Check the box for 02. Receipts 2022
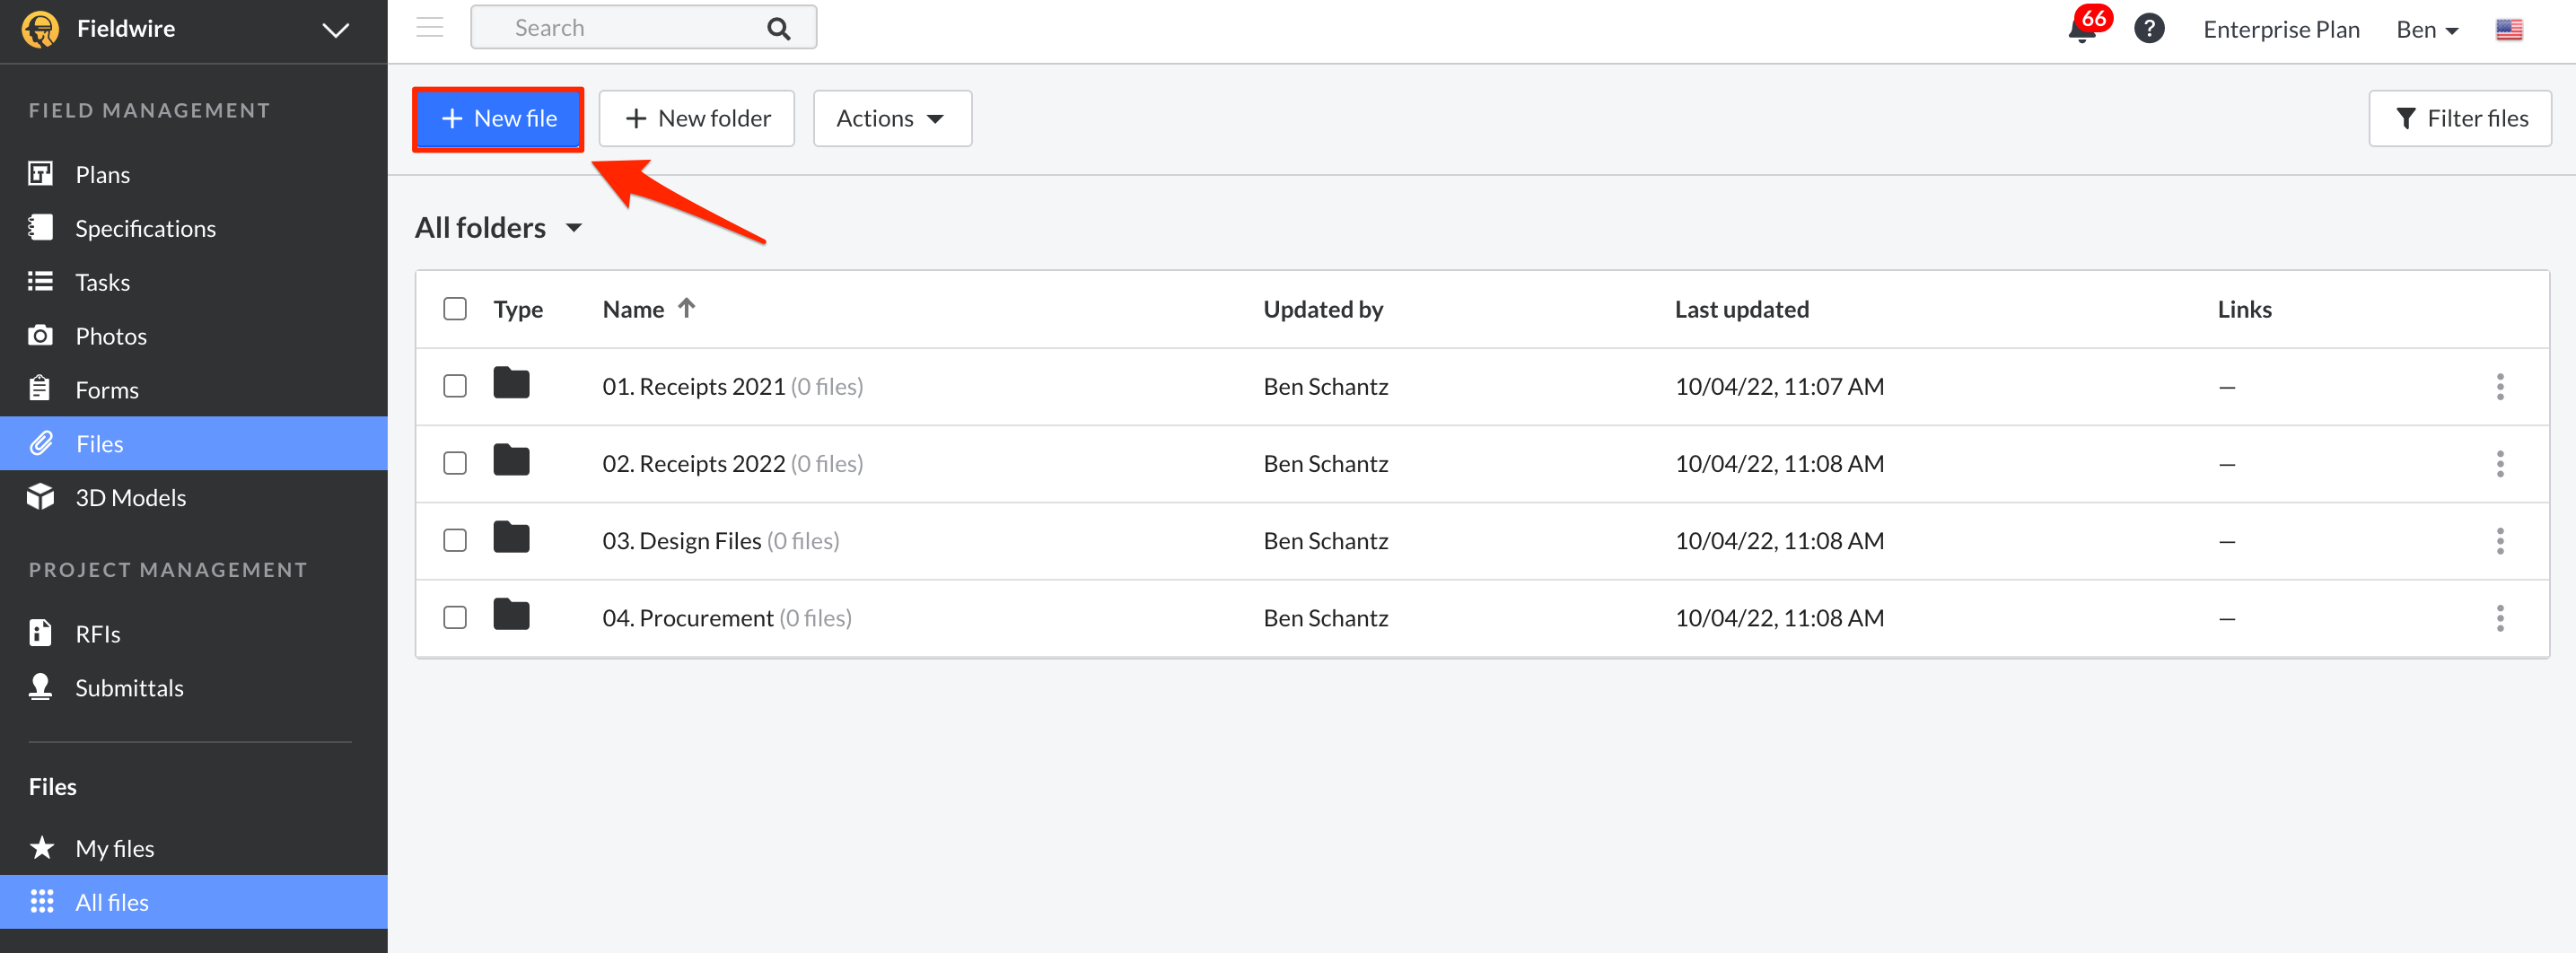This screenshot has width=2576, height=953. point(455,464)
